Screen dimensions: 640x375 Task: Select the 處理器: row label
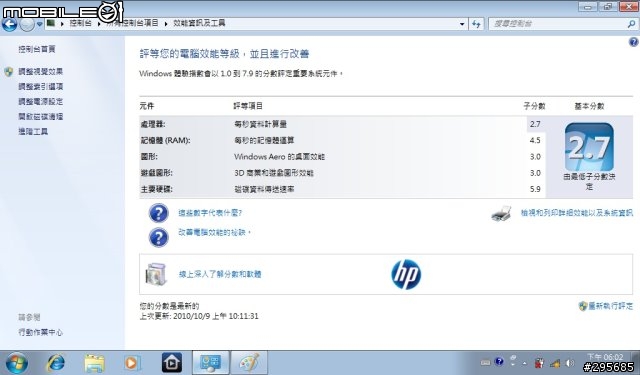coord(153,124)
